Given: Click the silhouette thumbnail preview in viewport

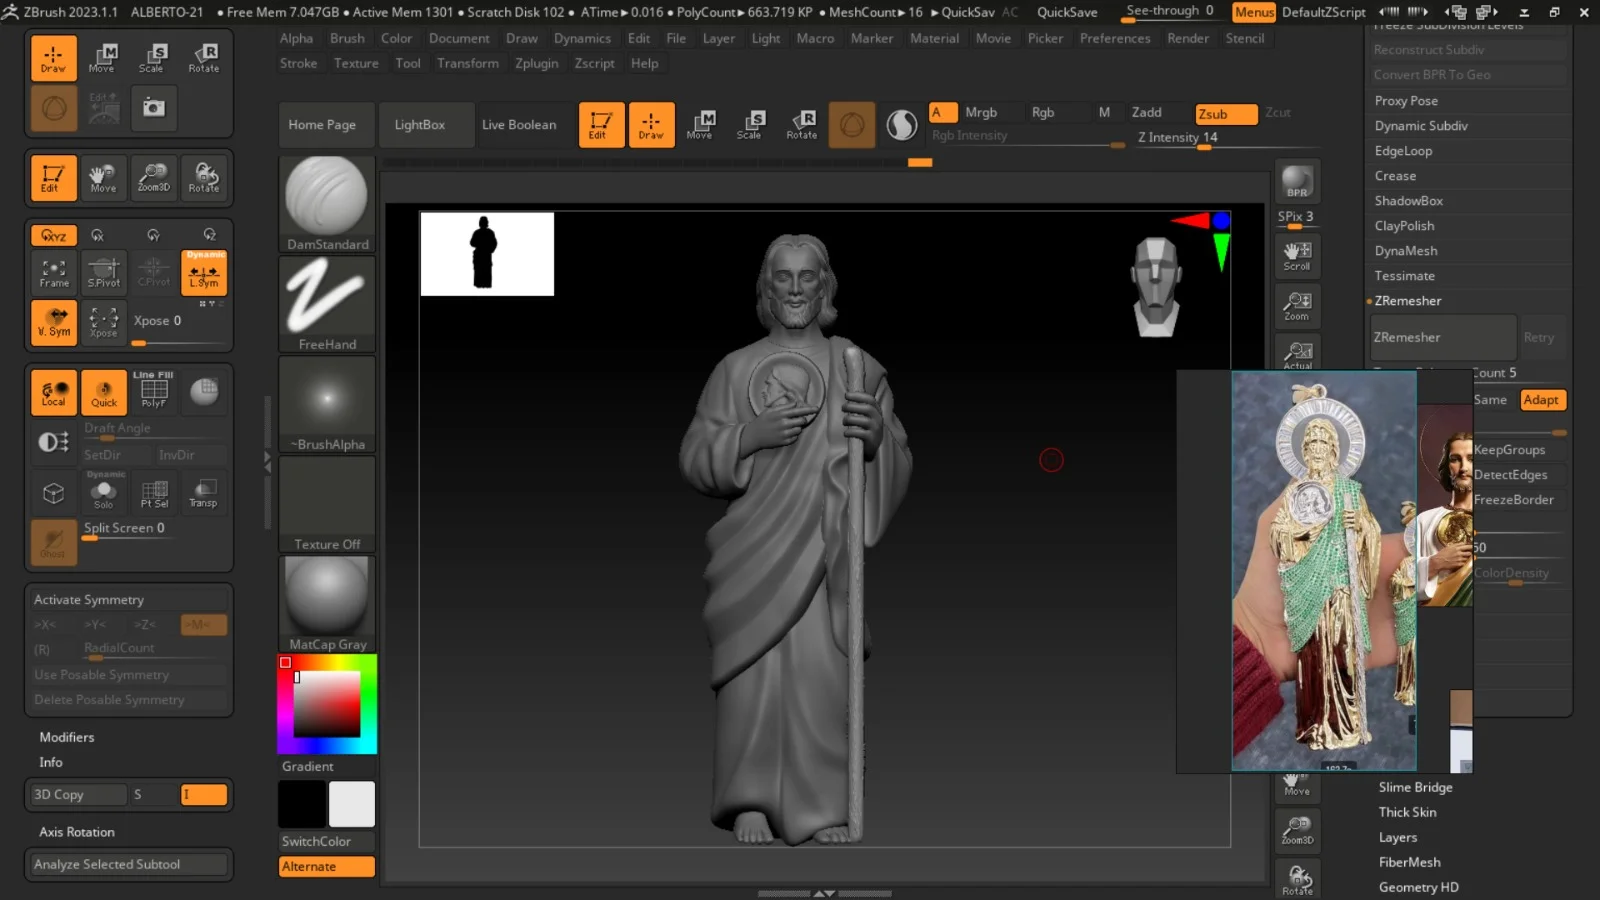Looking at the screenshot, I should click(487, 254).
